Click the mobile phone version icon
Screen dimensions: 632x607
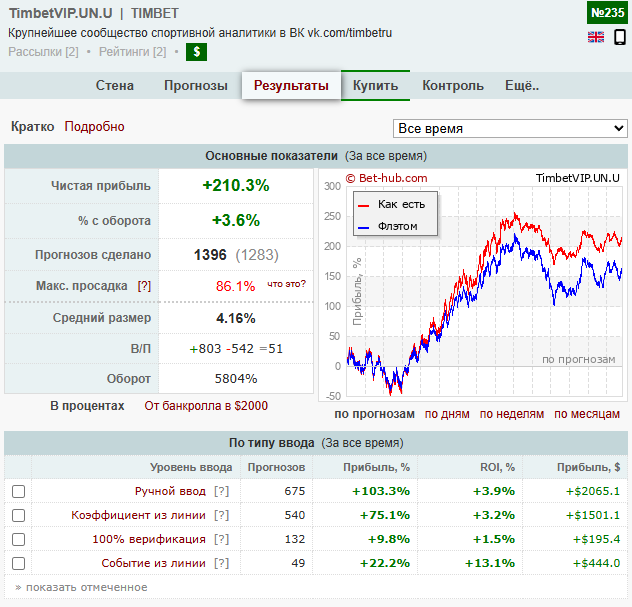coord(620,38)
